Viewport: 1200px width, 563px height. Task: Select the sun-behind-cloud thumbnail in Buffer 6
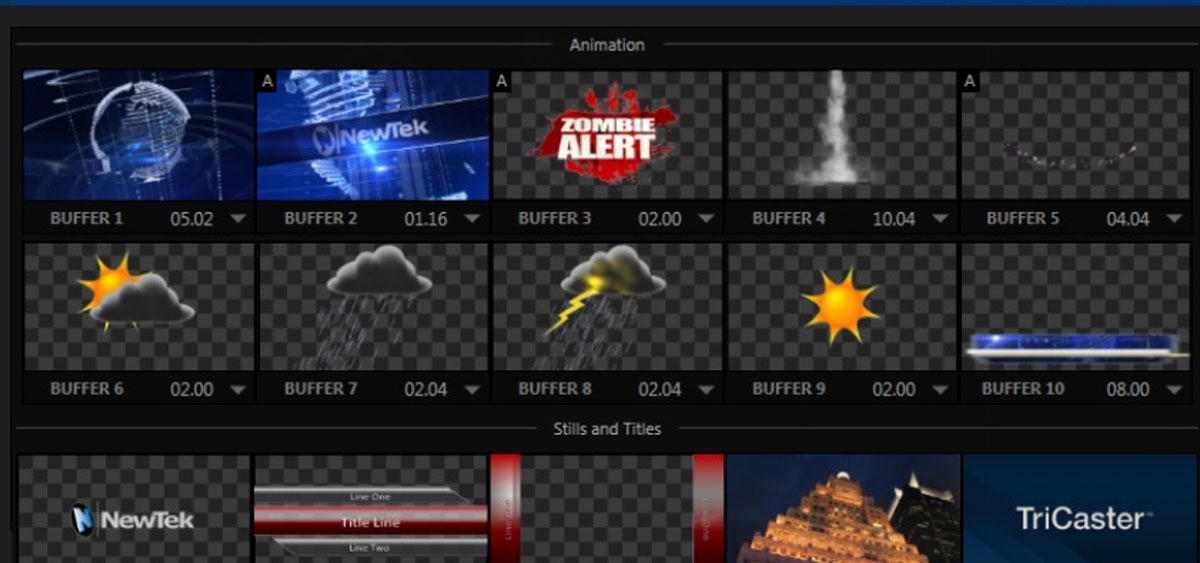138,306
